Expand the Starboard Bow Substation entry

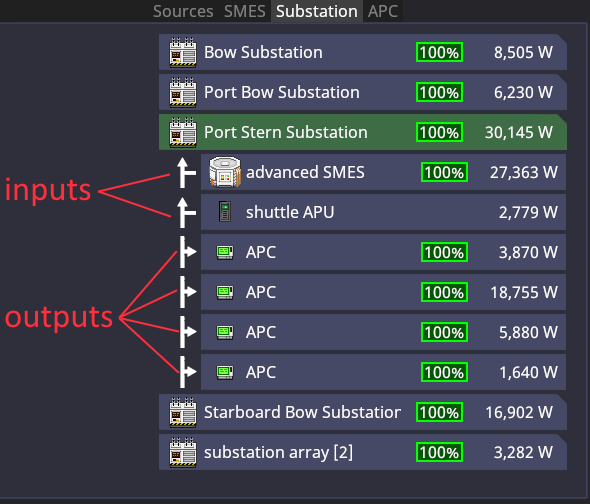(x=363, y=412)
